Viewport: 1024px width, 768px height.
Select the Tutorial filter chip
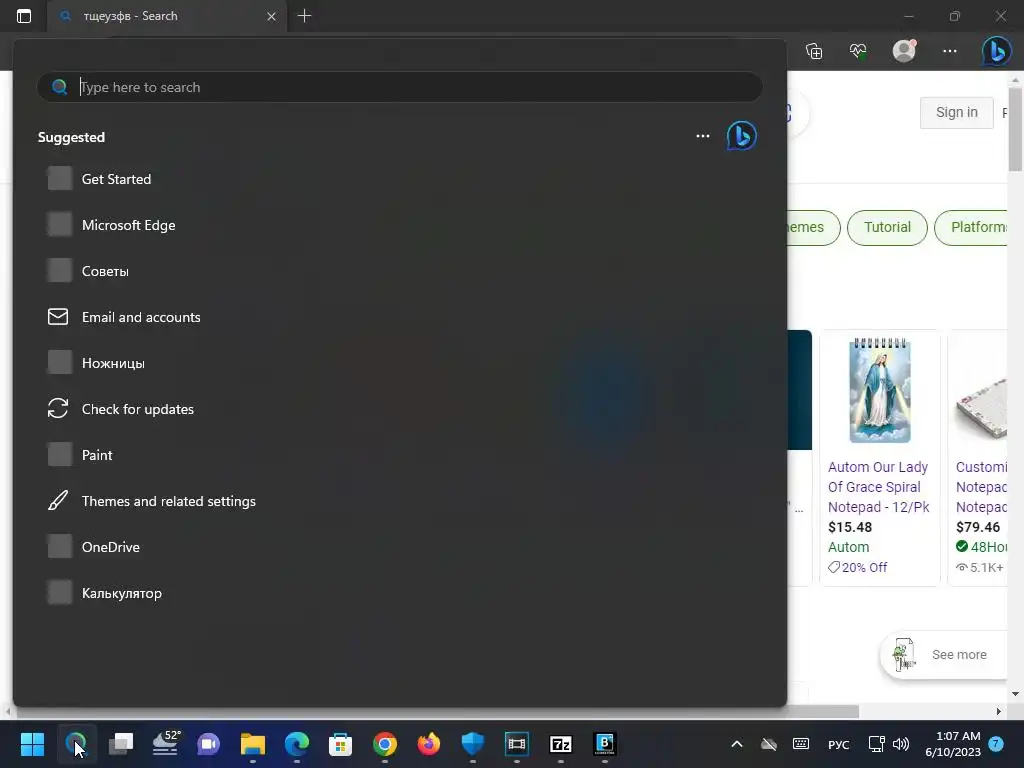pos(887,227)
